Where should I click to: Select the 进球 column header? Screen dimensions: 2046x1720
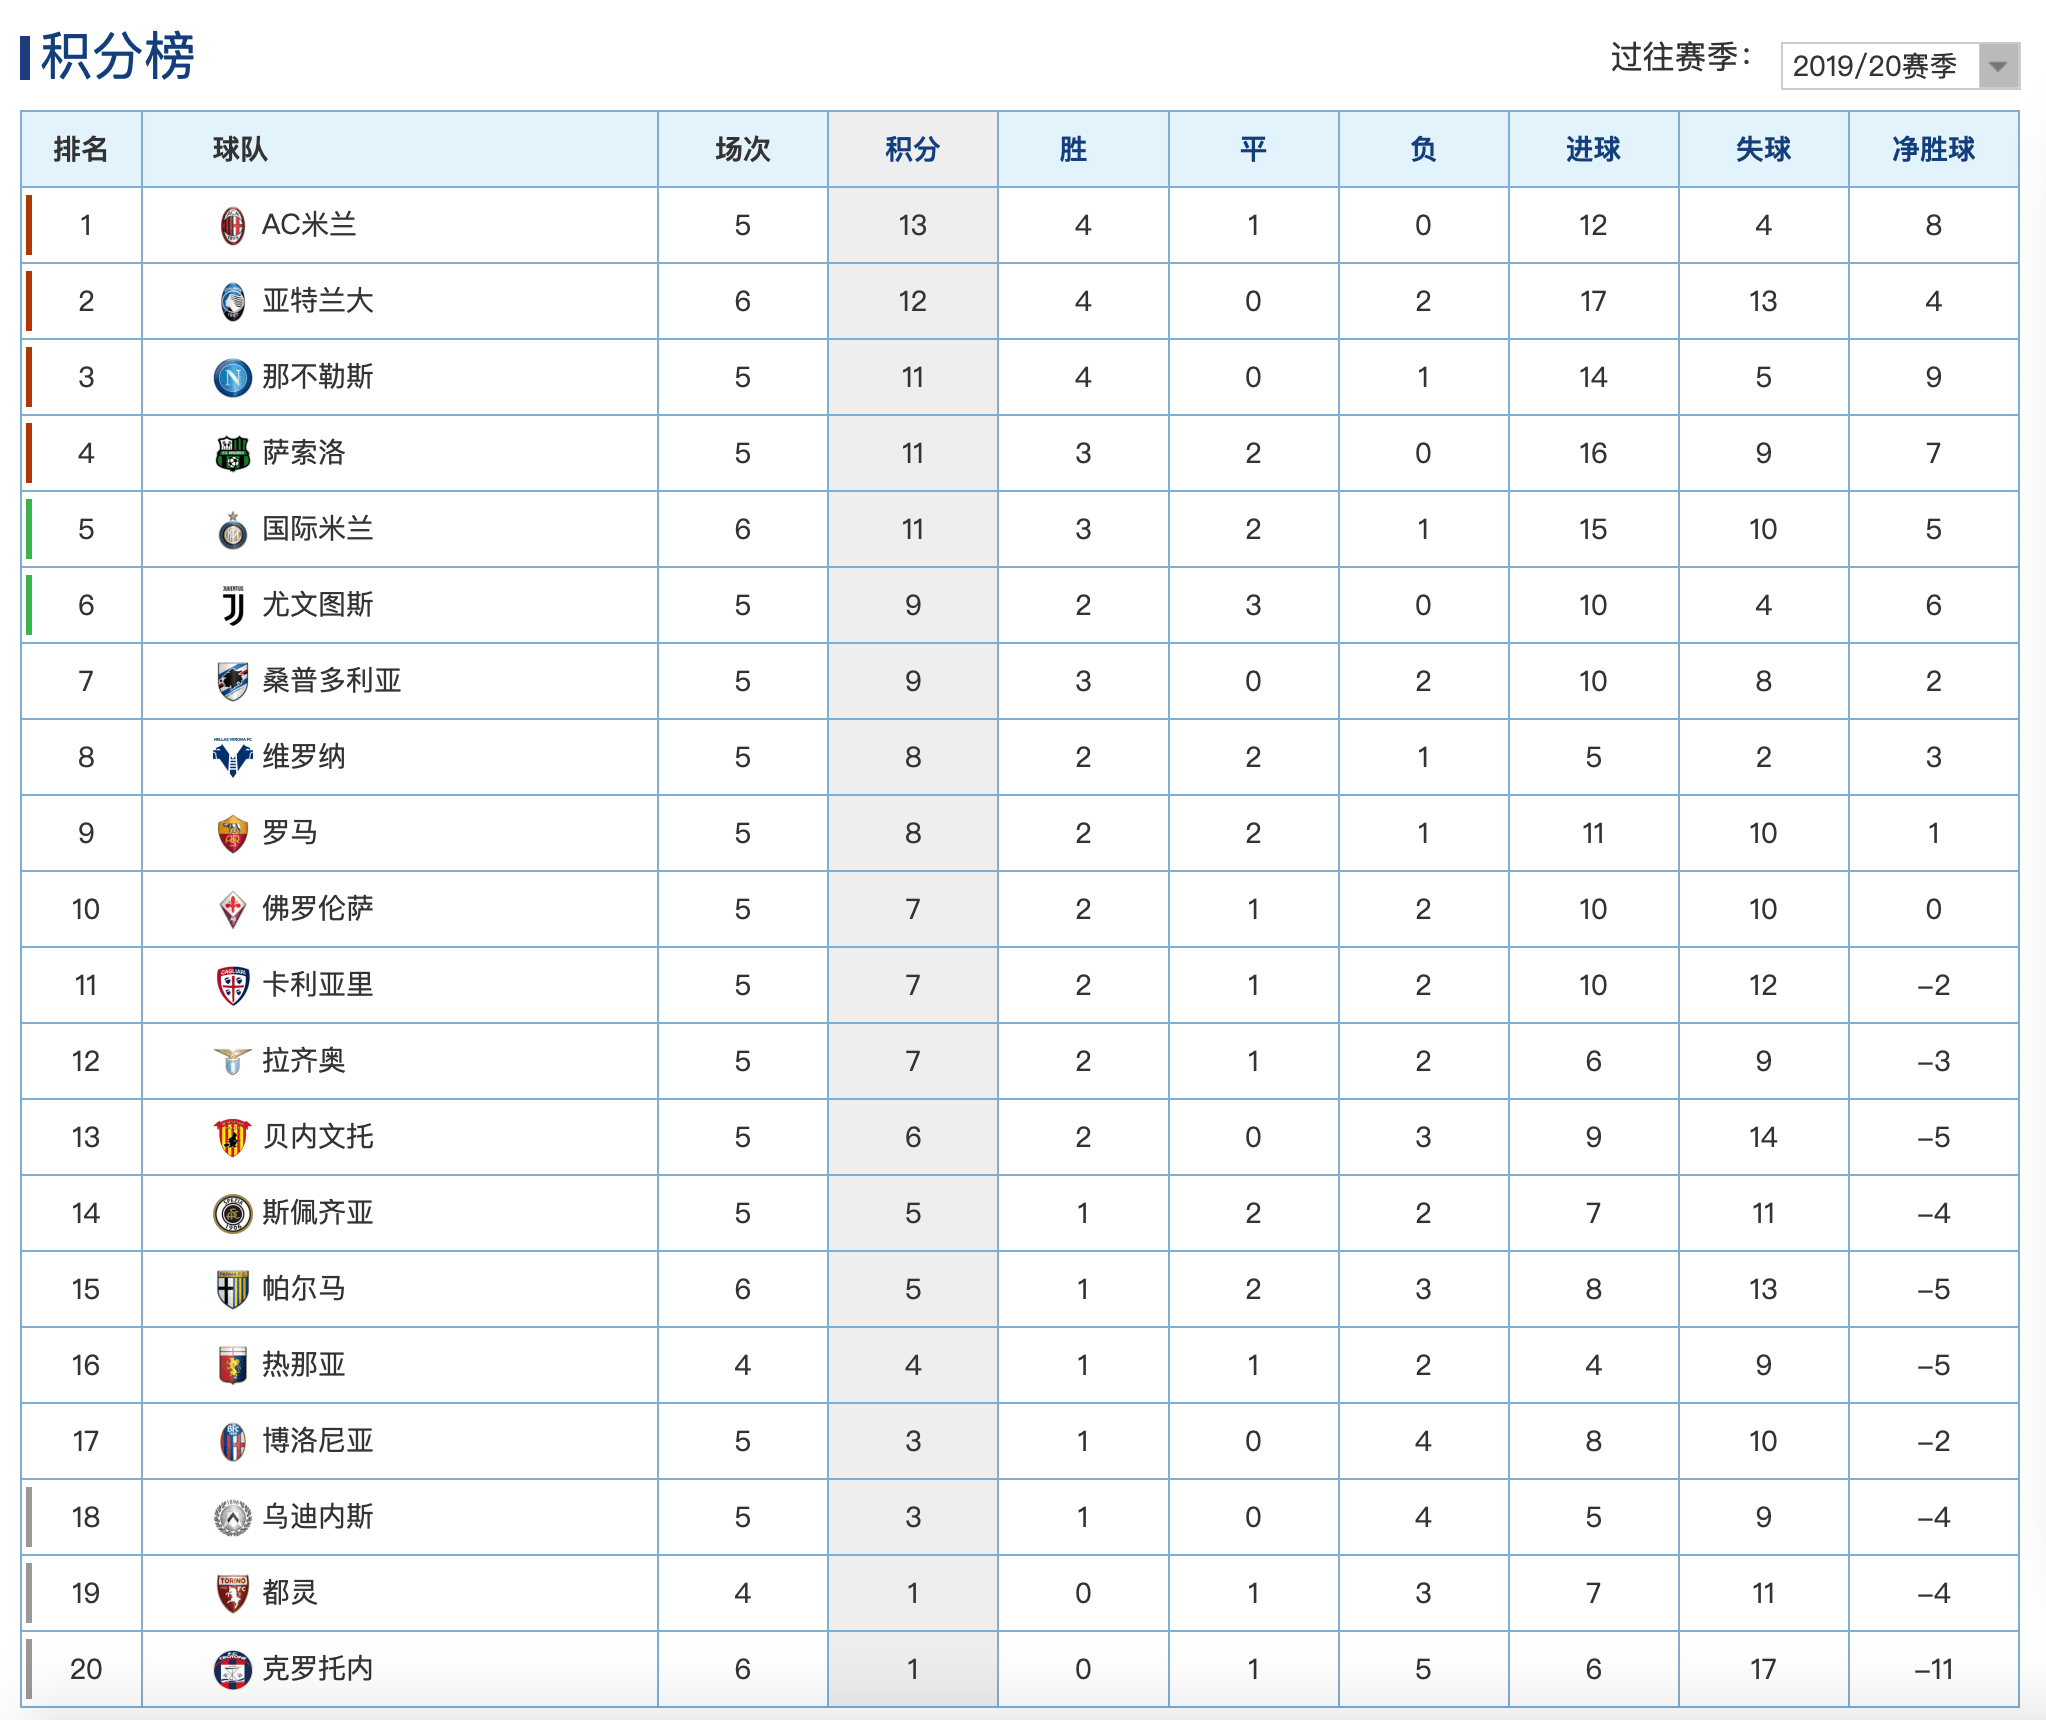click(1593, 150)
